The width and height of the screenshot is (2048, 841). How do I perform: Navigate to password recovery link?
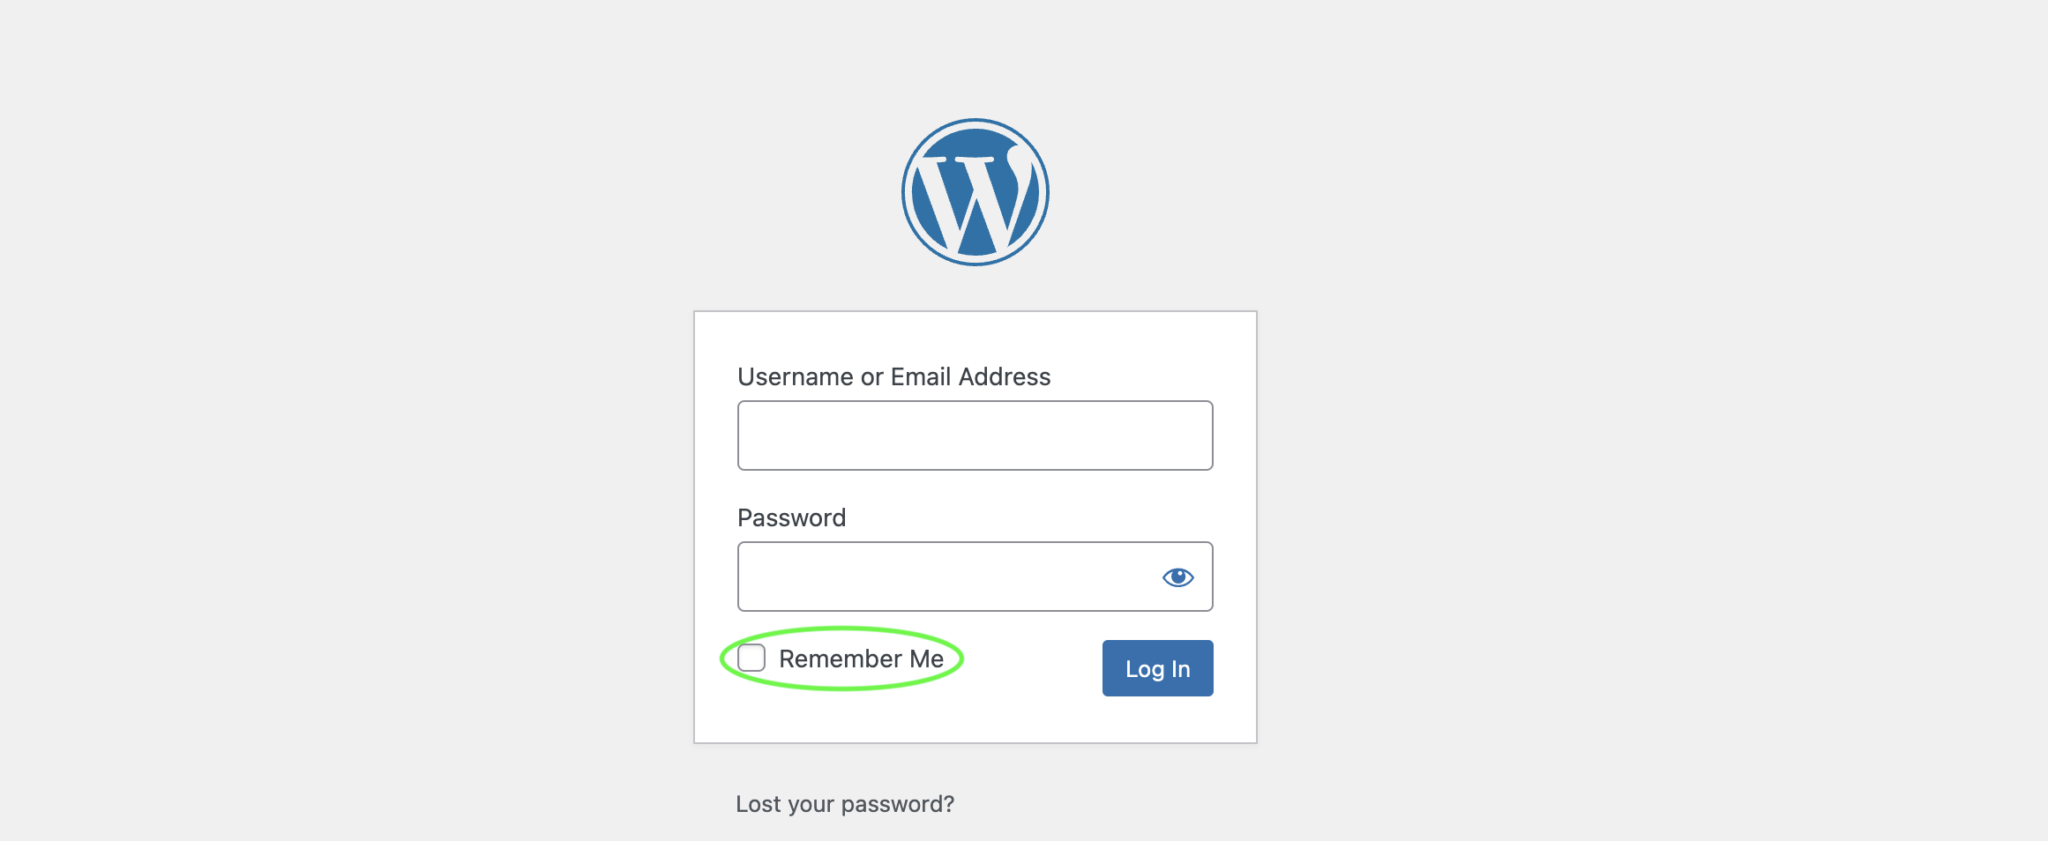pyautogui.click(x=845, y=803)
